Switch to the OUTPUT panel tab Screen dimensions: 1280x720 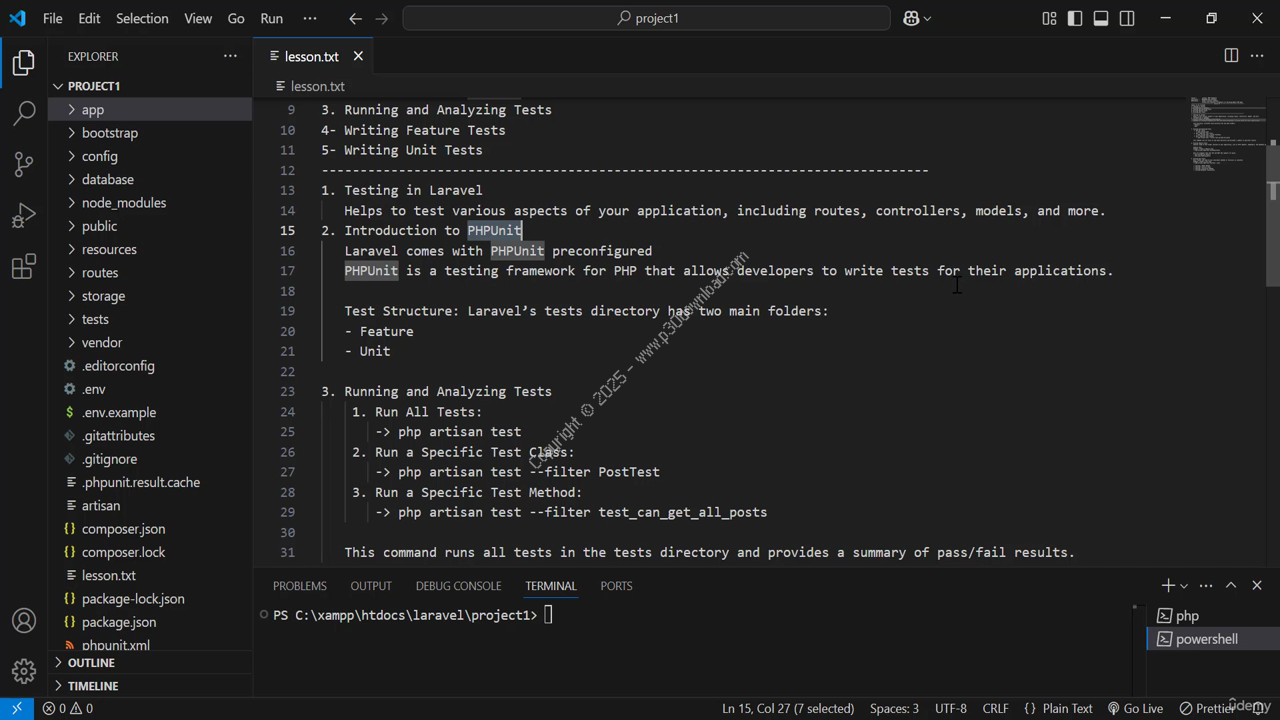tap(371, 586)
